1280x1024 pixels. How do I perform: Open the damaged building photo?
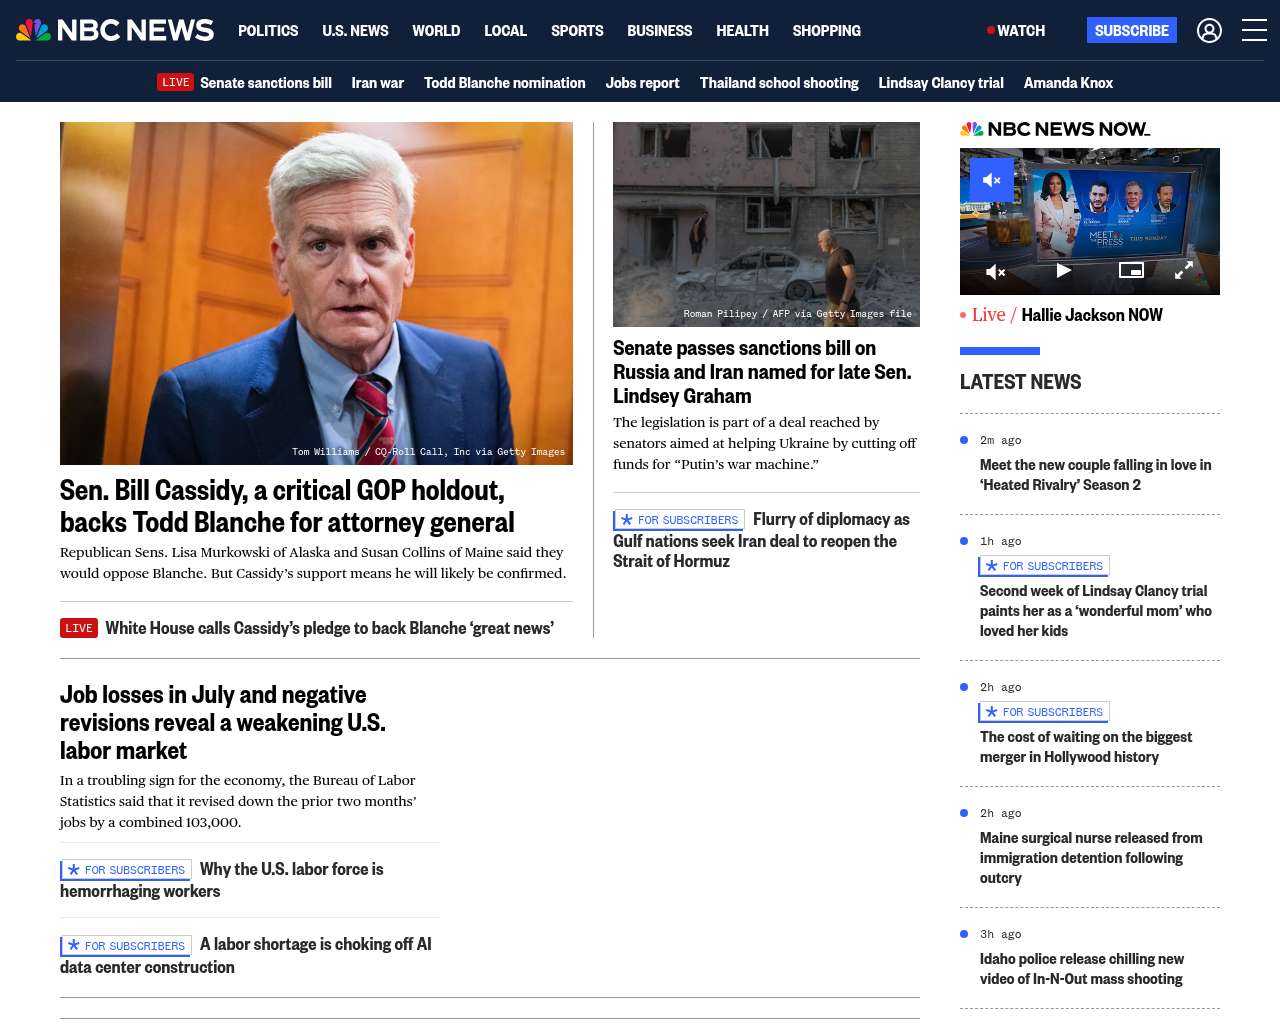tap(766, 224)
